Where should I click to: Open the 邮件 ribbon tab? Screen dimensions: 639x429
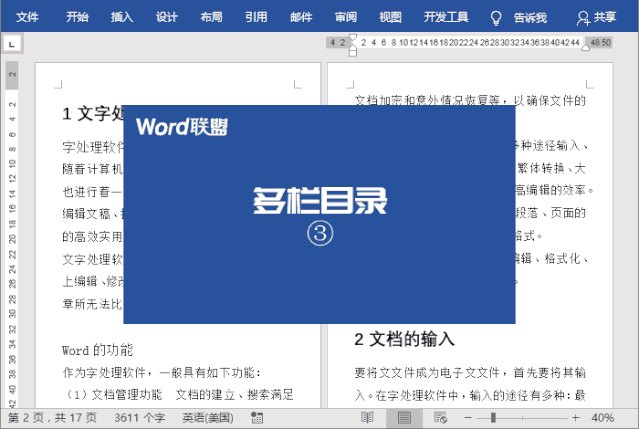point(301,17)
